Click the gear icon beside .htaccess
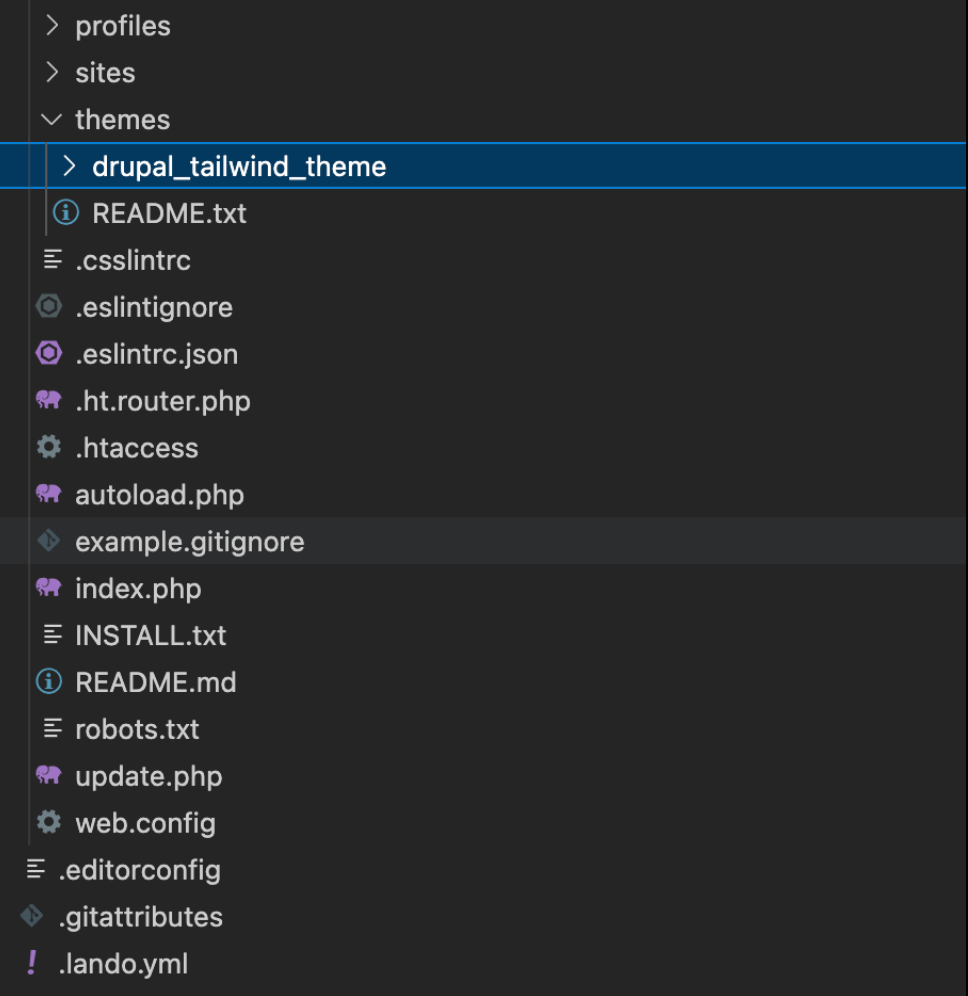 (x=49, y=447)
